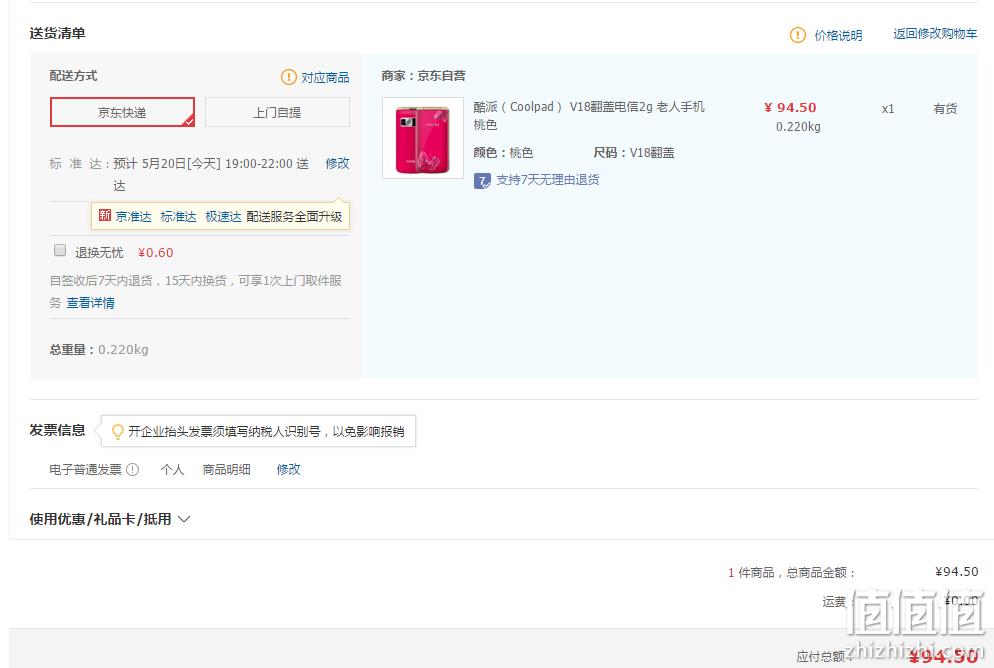Click the 总商品金额 ¥94.50 total value
Viewport: 994px width, 668px height.
(957, 572)
